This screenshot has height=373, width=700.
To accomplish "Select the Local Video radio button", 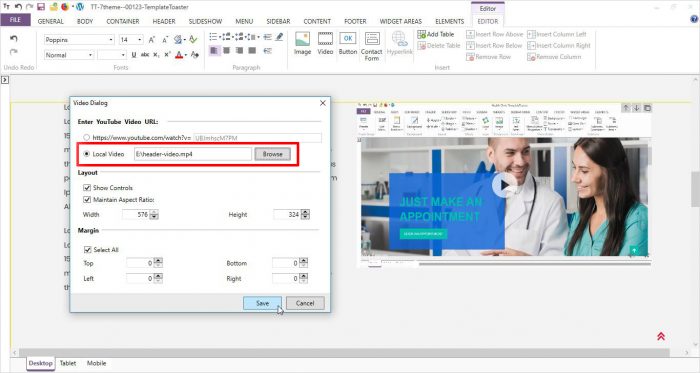I will (x=87, y=154).
